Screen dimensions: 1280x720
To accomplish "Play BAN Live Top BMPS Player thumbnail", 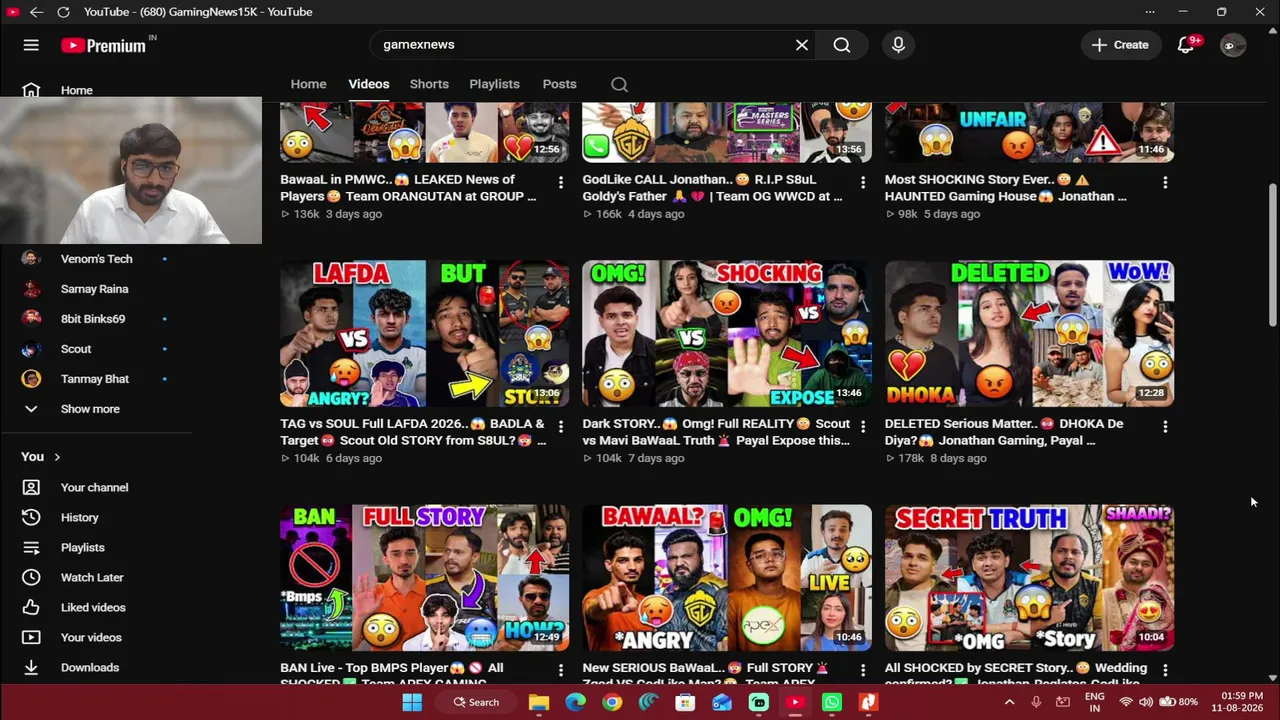I will click(x=425, y=578).
